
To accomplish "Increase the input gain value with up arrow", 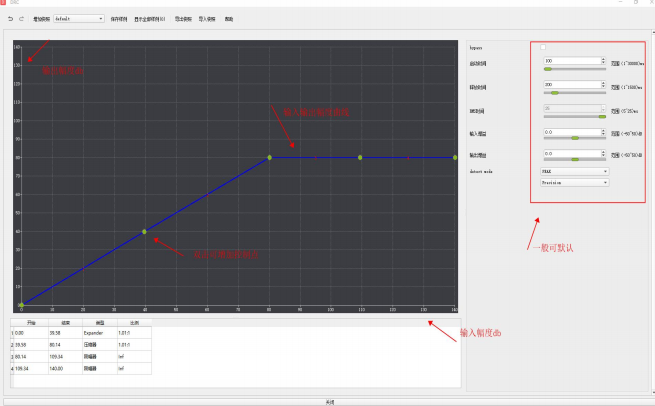I will click(x=603, y=130).
